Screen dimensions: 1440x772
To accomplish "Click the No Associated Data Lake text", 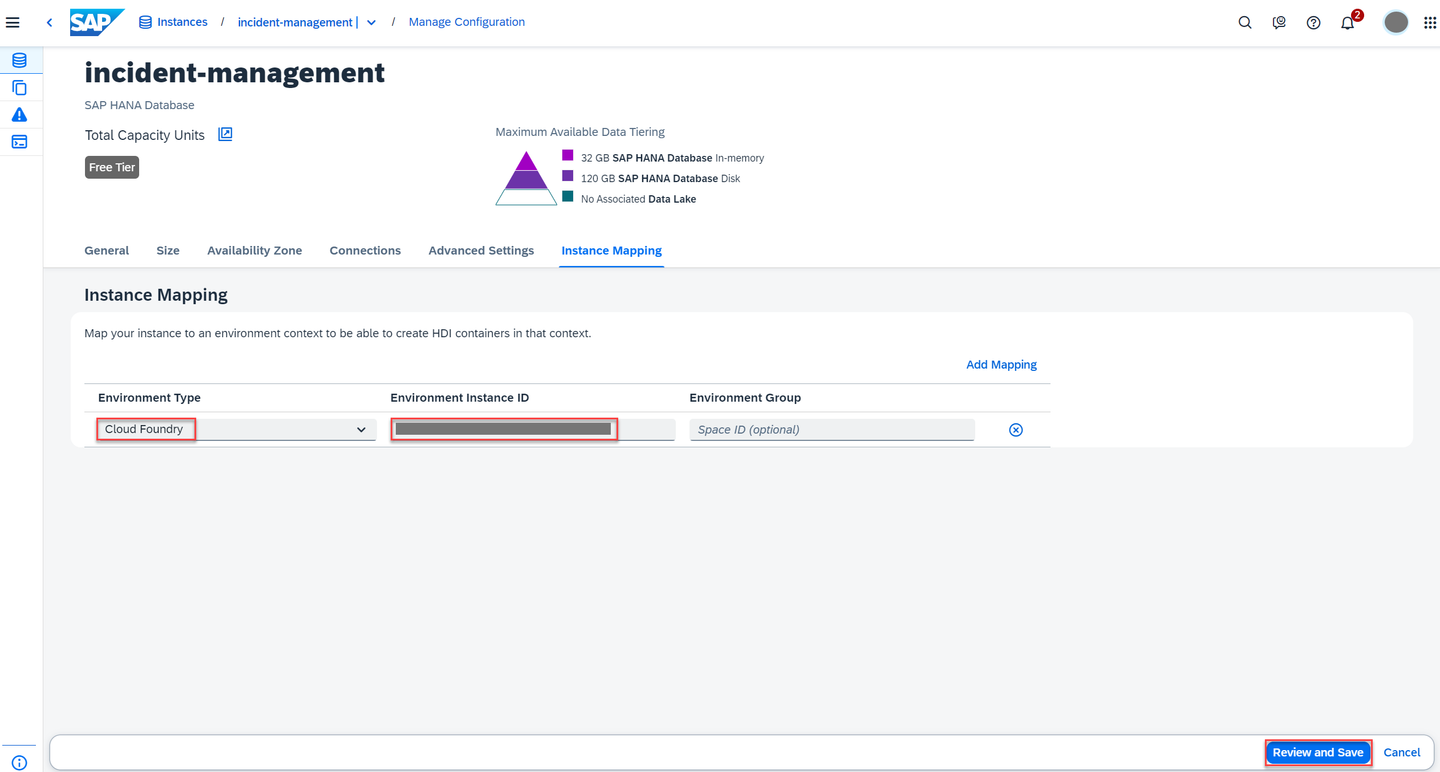I will pos(638,199).
